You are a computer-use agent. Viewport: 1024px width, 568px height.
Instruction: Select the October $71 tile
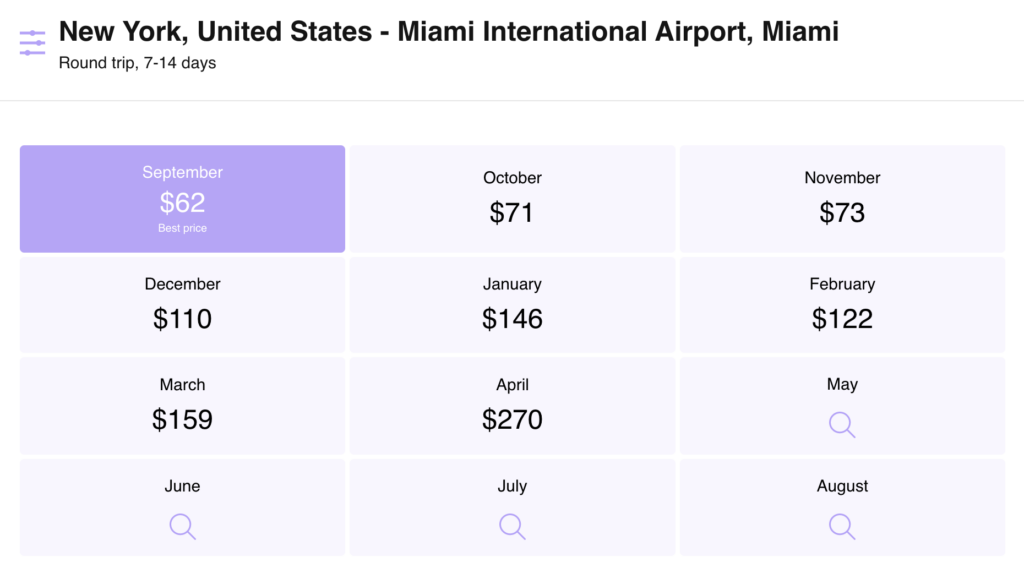(x=512, y=199)
